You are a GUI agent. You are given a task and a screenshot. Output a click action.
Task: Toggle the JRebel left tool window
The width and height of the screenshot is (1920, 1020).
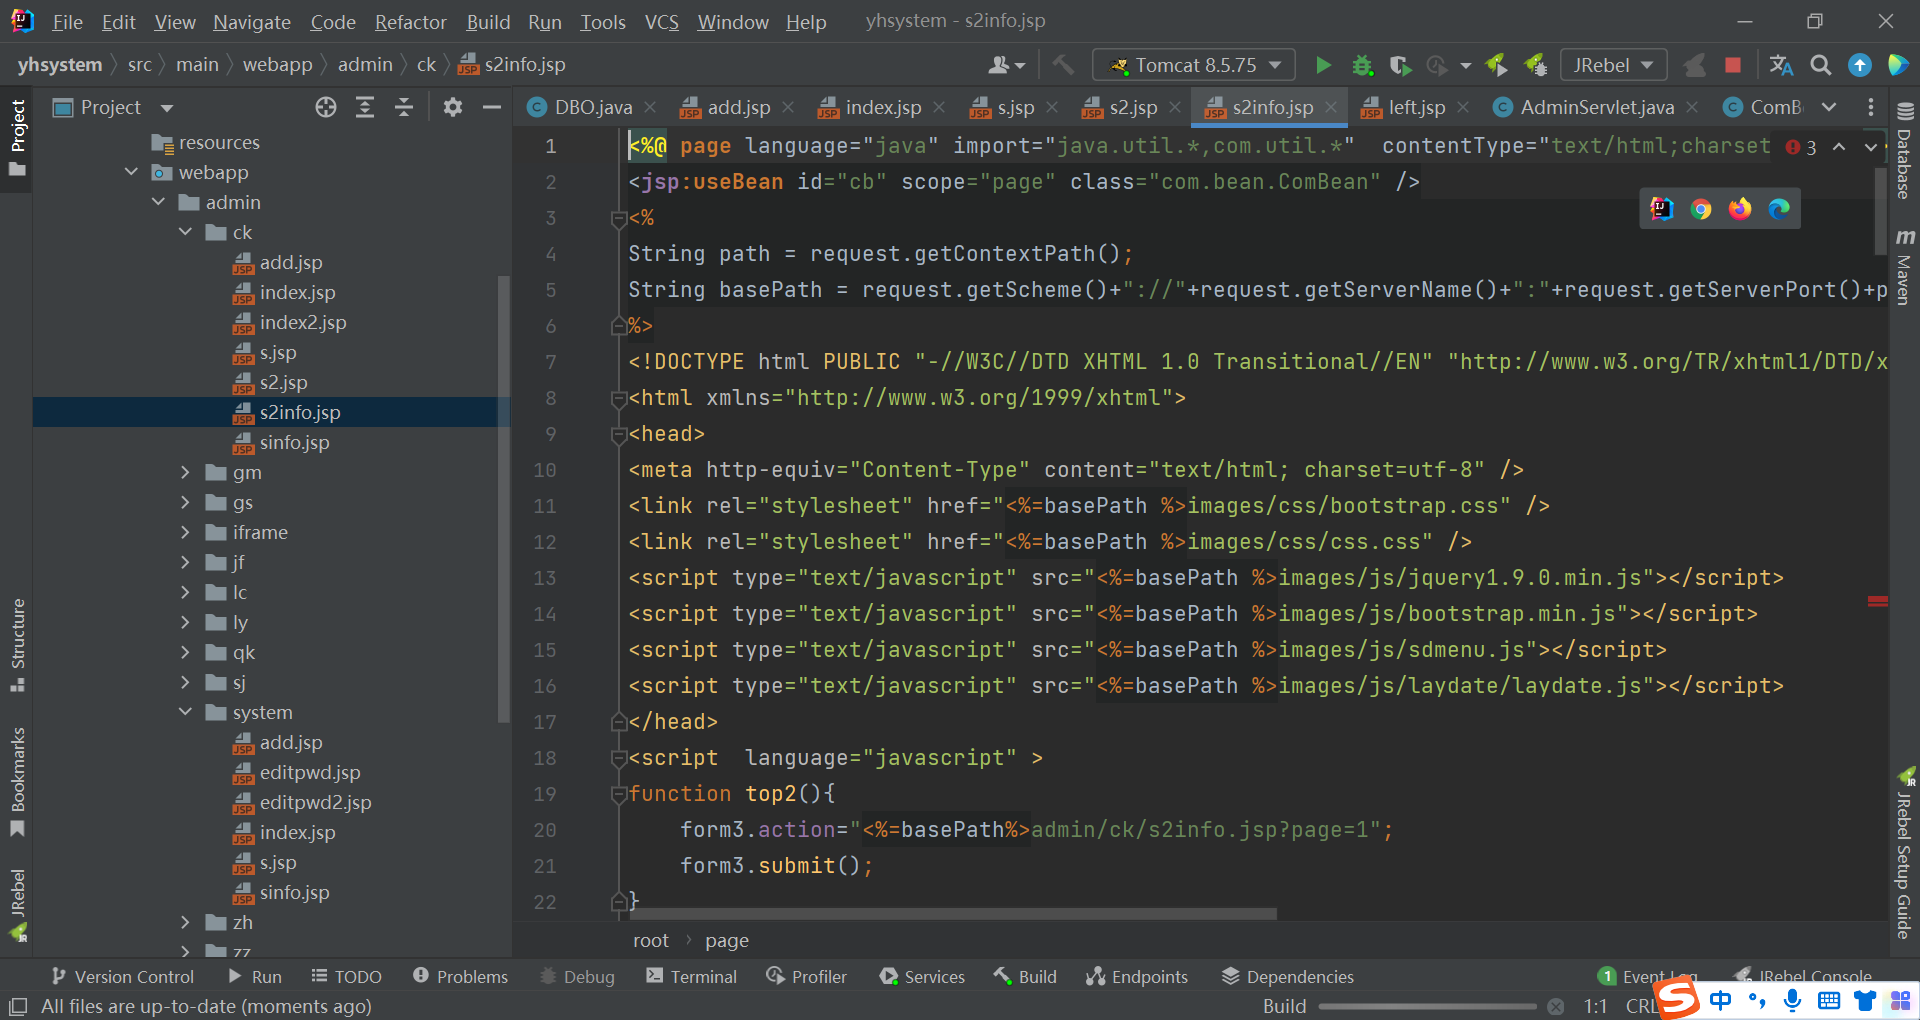17,906
